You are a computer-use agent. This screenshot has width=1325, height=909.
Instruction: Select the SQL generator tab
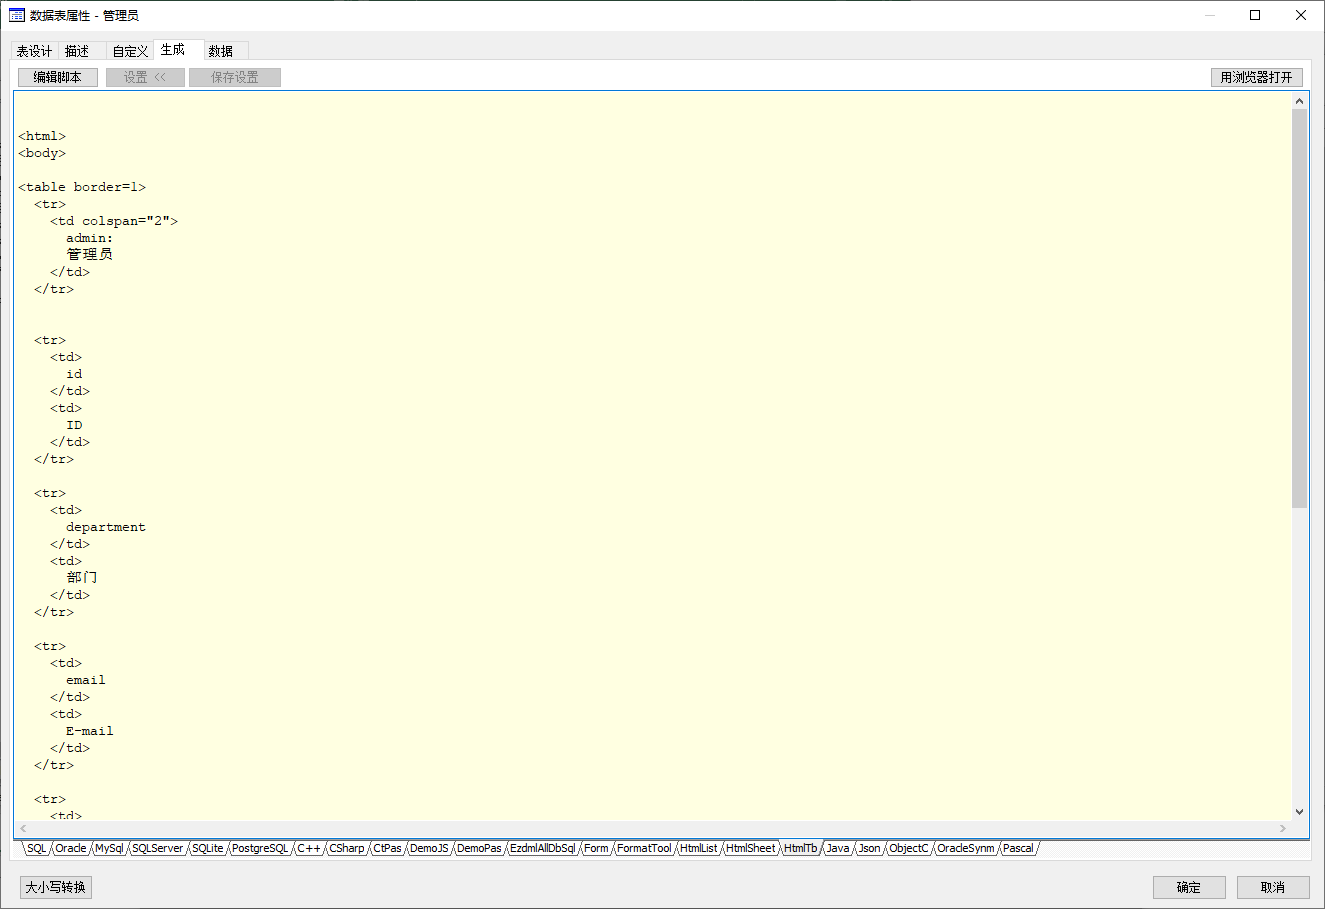[x=37, y=848]
